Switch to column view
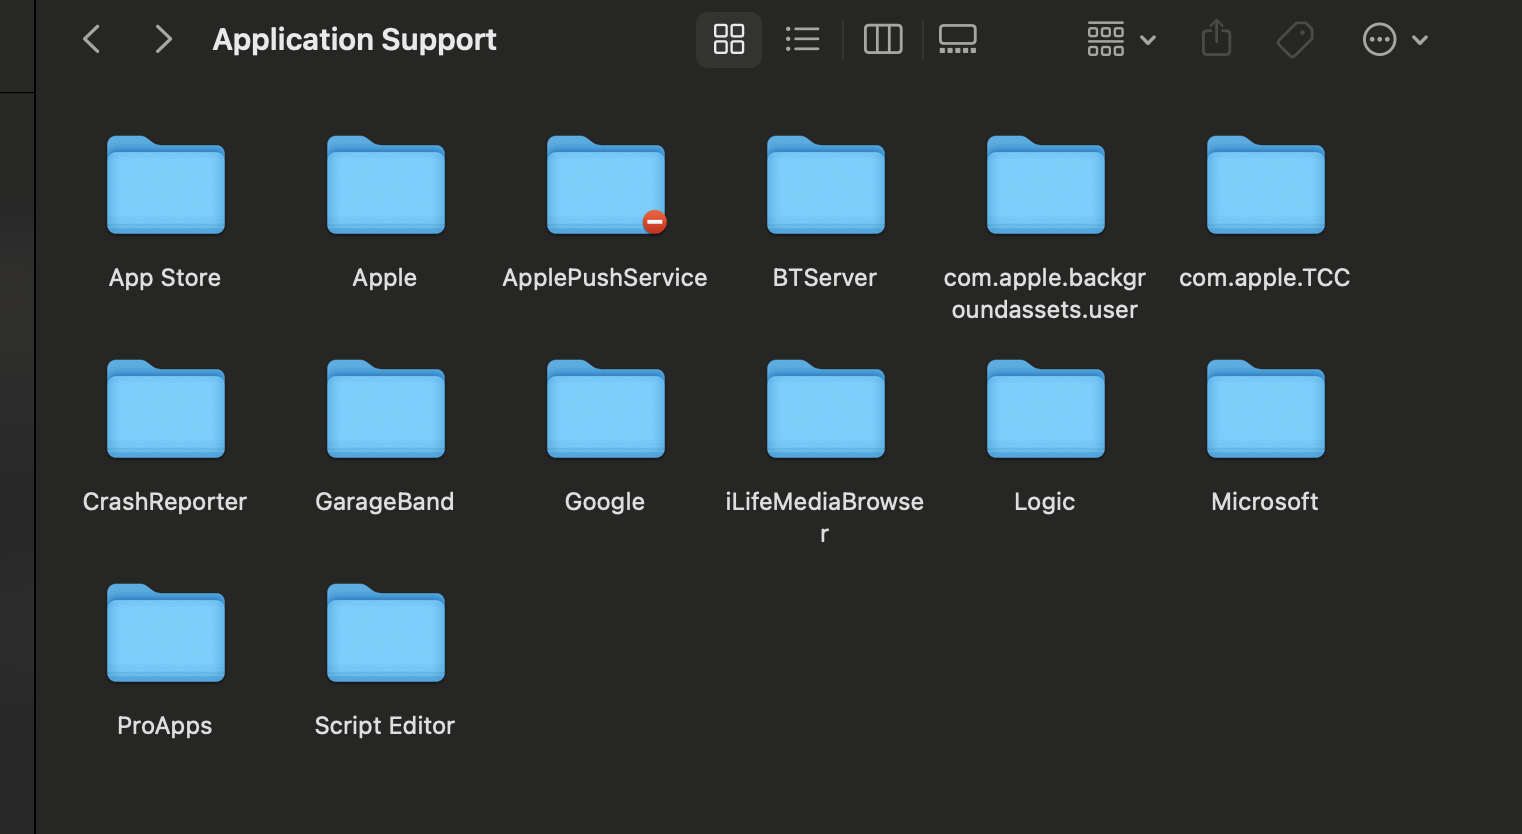 (883, 40)
